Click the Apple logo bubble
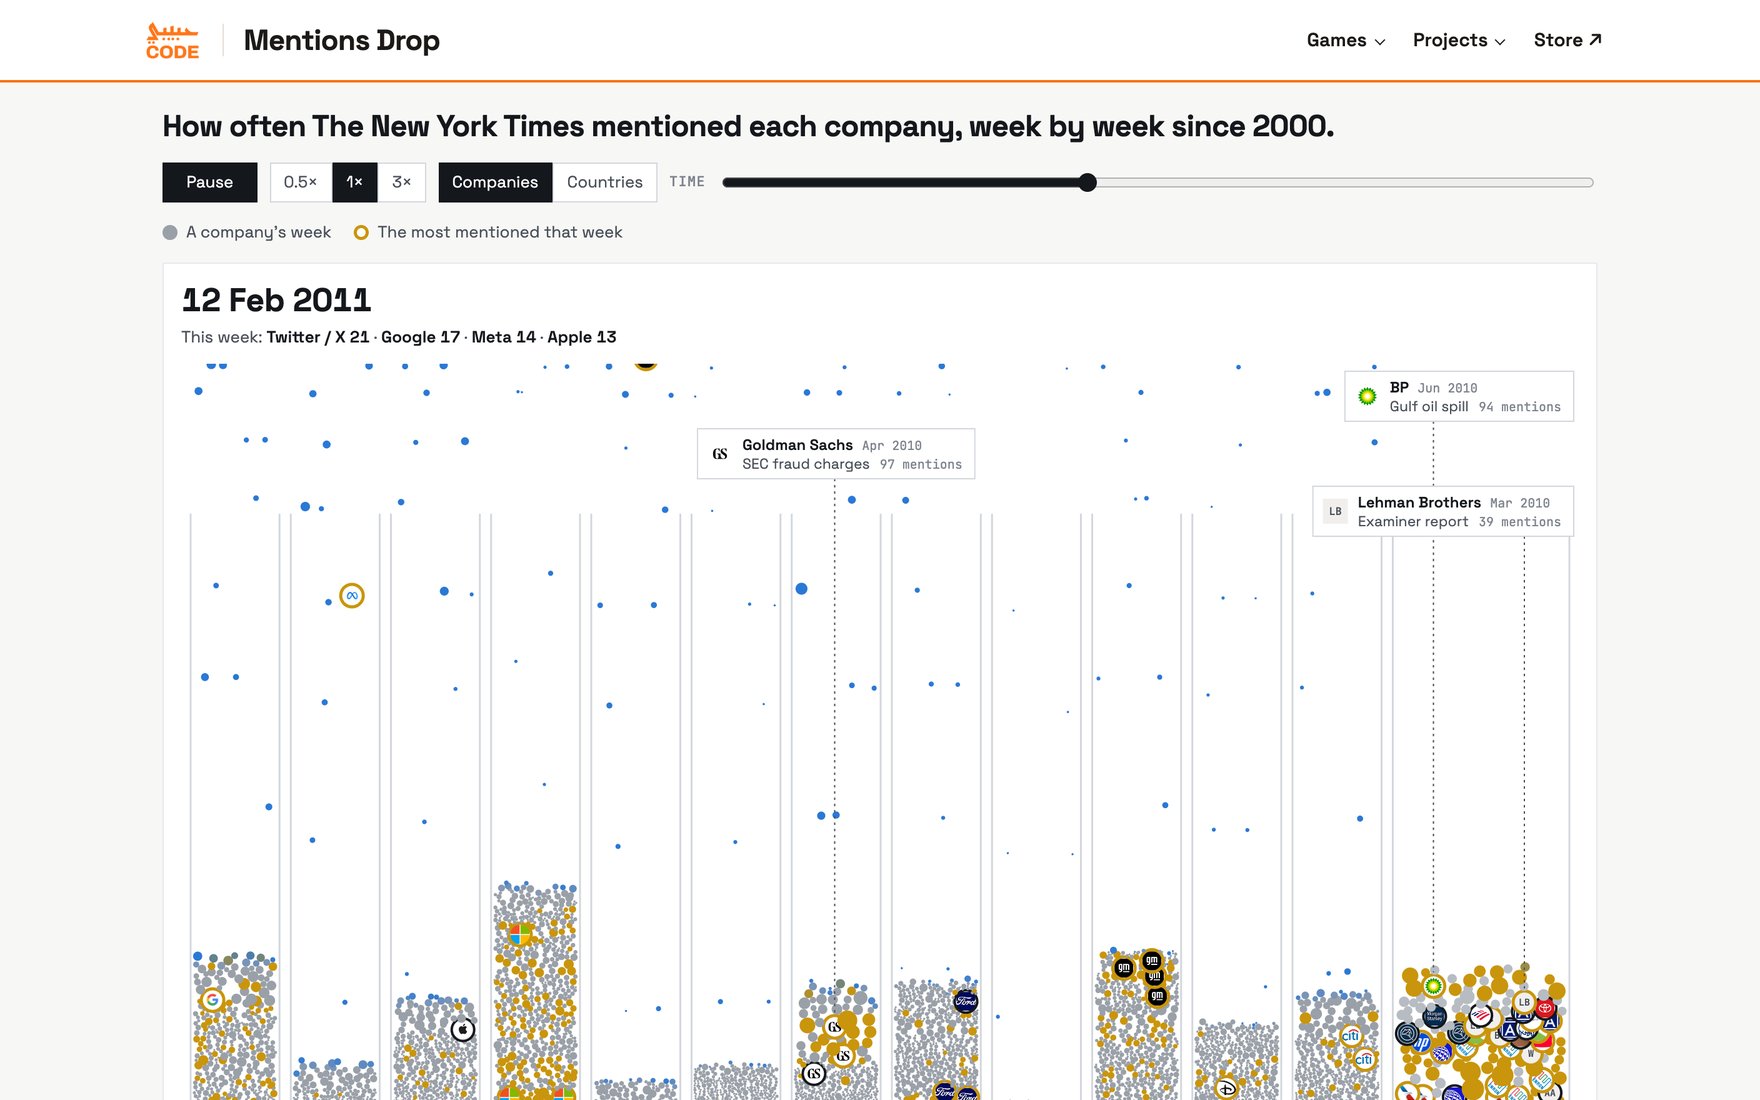Screen dimensions: 1760x1100 [x=463, y=1029]
